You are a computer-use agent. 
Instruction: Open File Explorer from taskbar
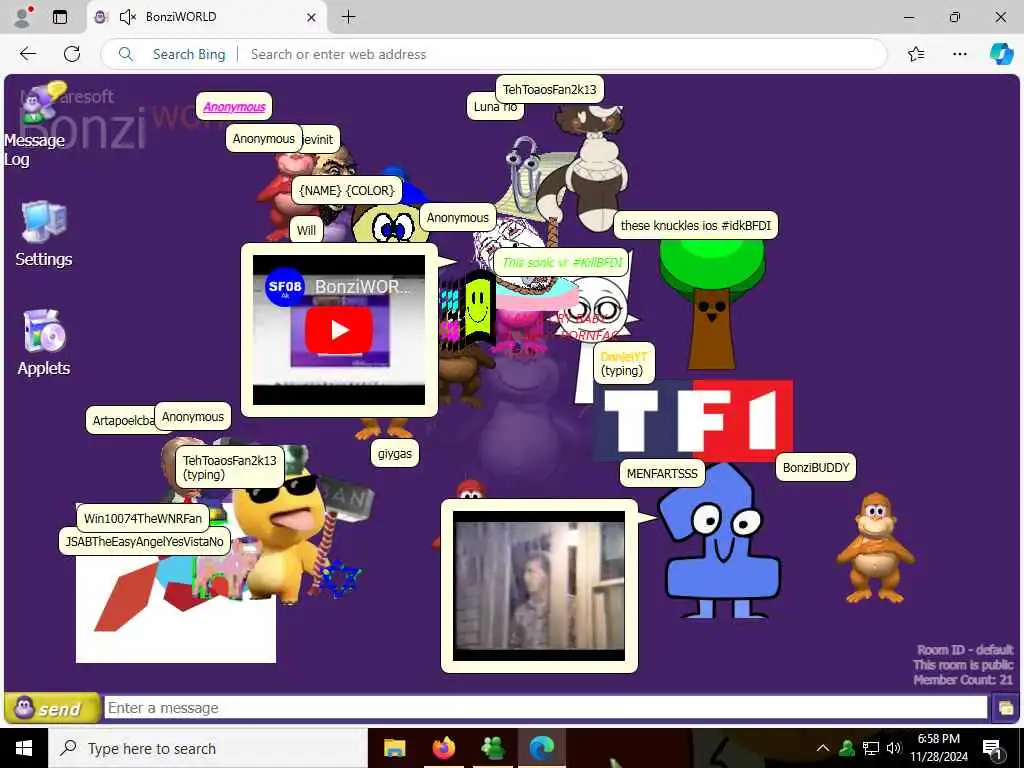click(x=394, y=748)
